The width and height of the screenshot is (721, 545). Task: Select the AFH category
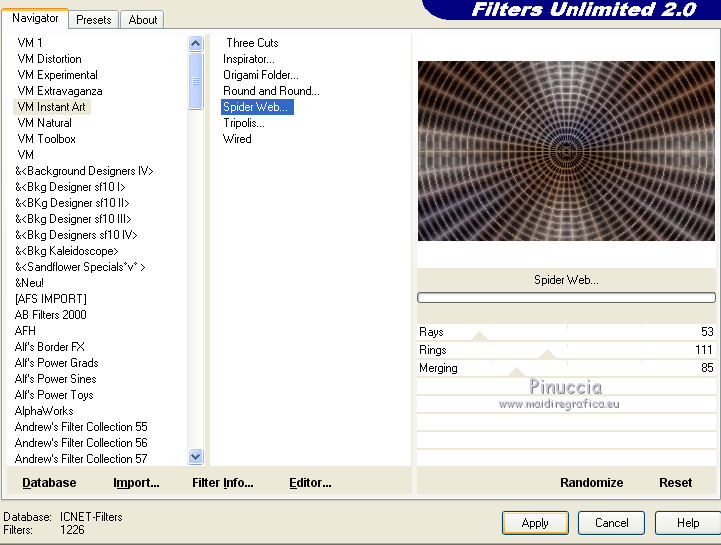(x=25, y=331)
